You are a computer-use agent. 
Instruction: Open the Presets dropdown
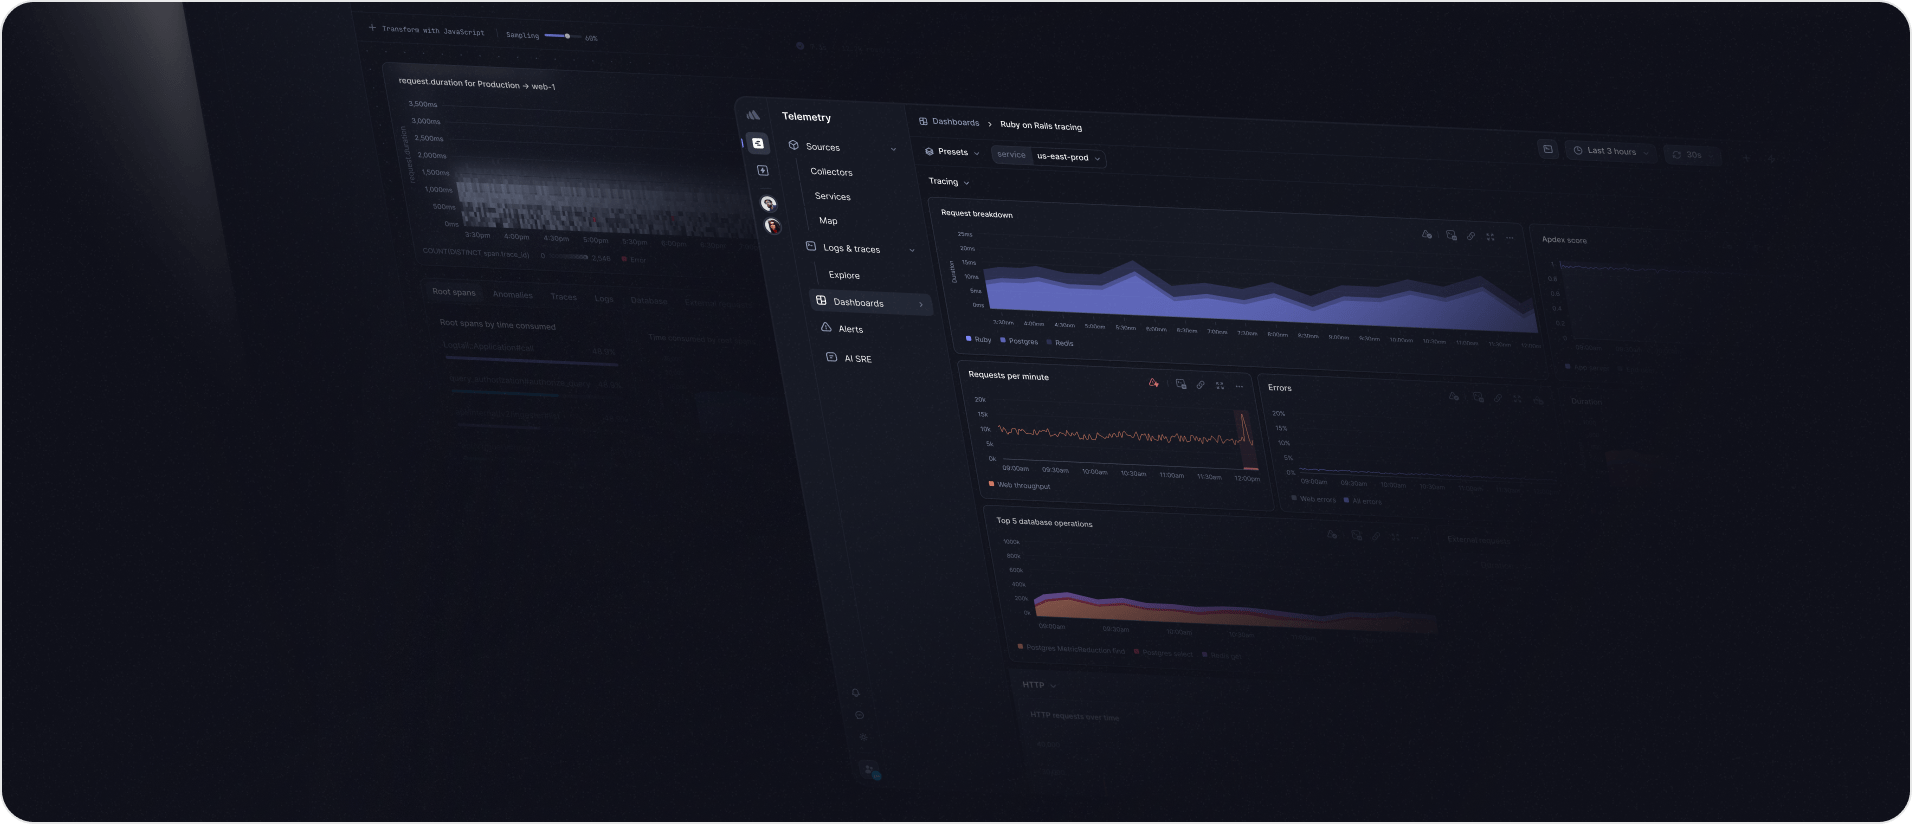[x=952, y=152]
